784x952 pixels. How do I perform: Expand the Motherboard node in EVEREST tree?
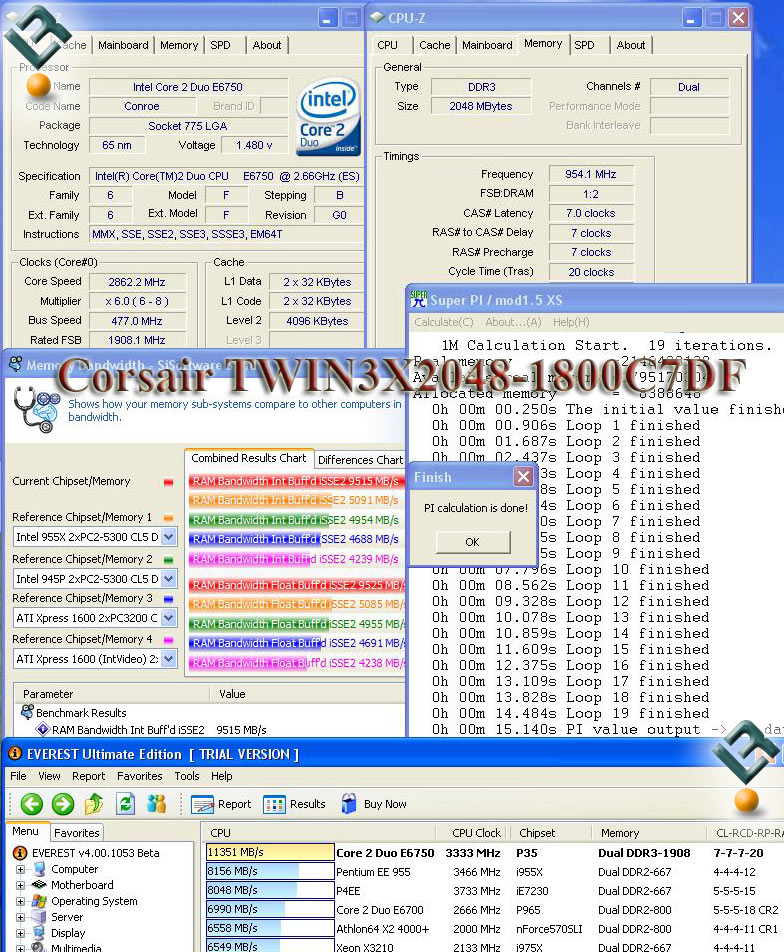pos(21,885)
